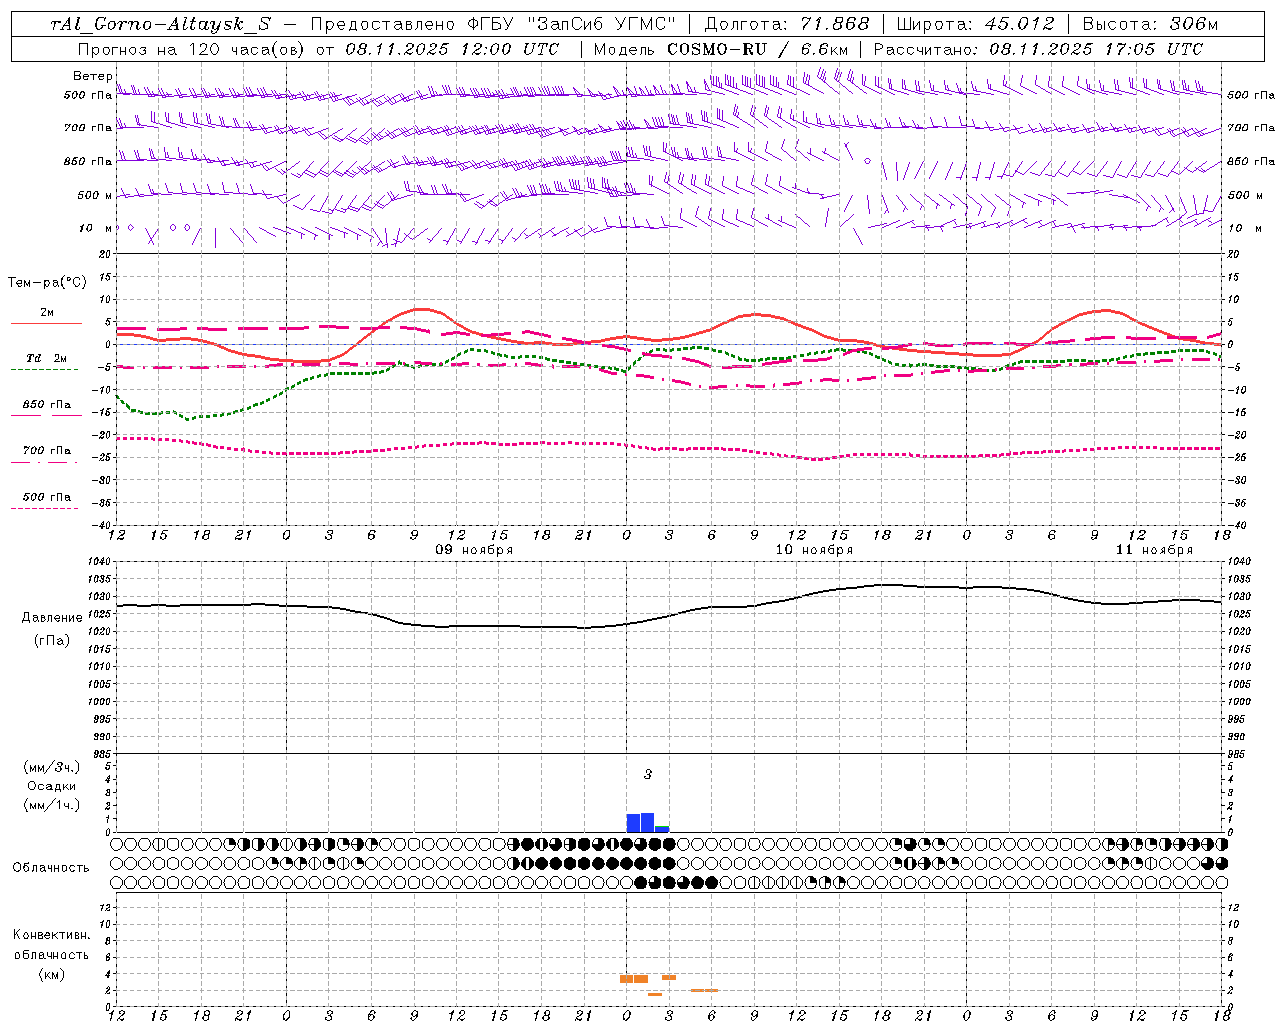Viewport: 1280px width, 1024px height.
Task: Click the (мм/1ч.) precipitation unit label
Action: 52,805
